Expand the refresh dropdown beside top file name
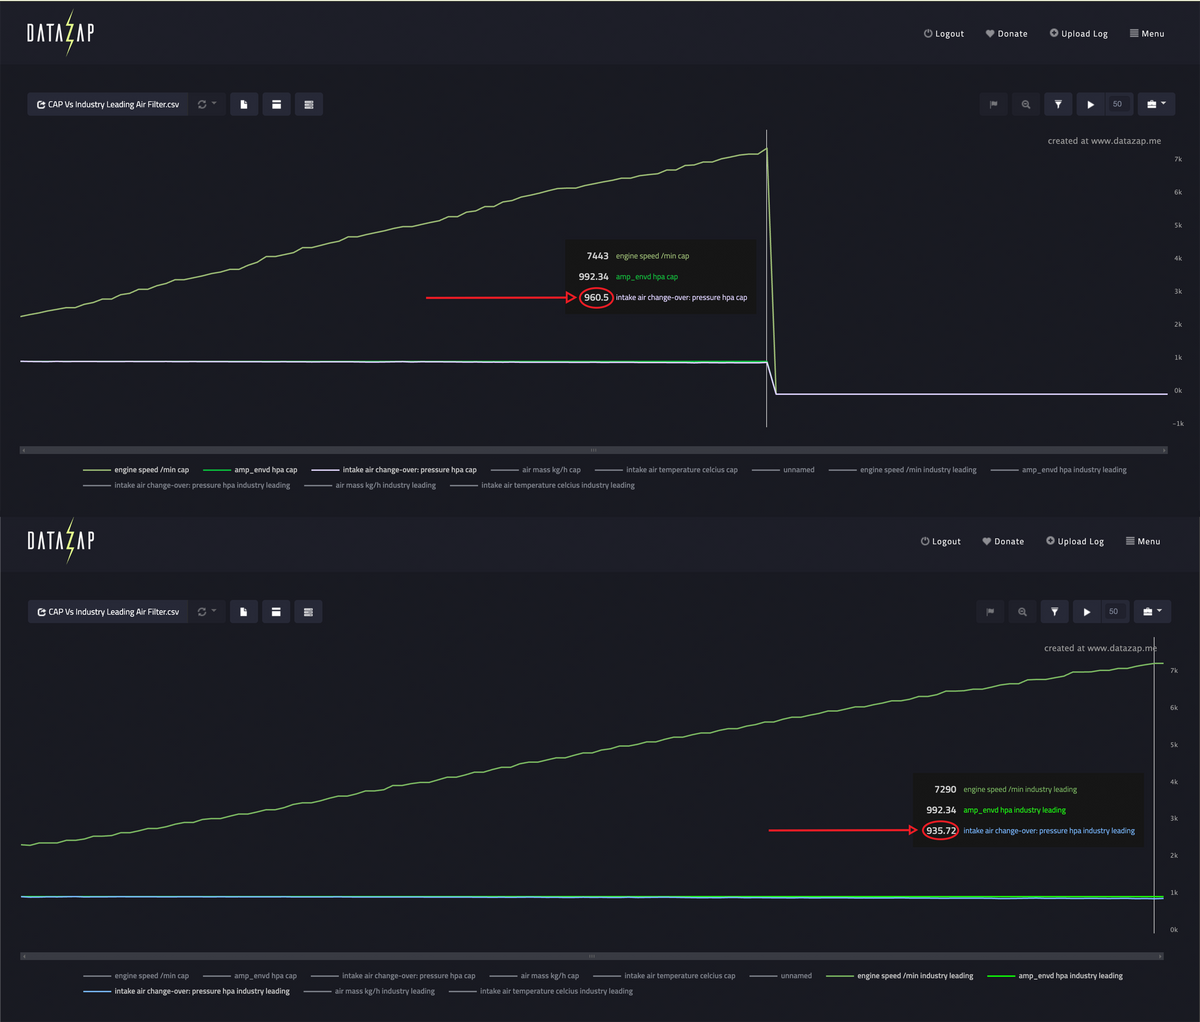The height and width of the screenshot is (1022, 1200). 207,104
